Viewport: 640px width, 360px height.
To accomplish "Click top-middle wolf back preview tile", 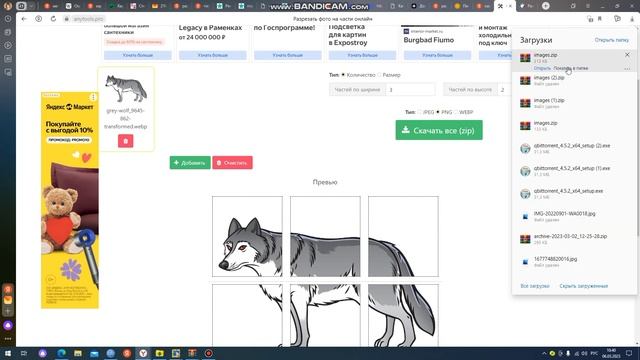I will pos(325,236).
